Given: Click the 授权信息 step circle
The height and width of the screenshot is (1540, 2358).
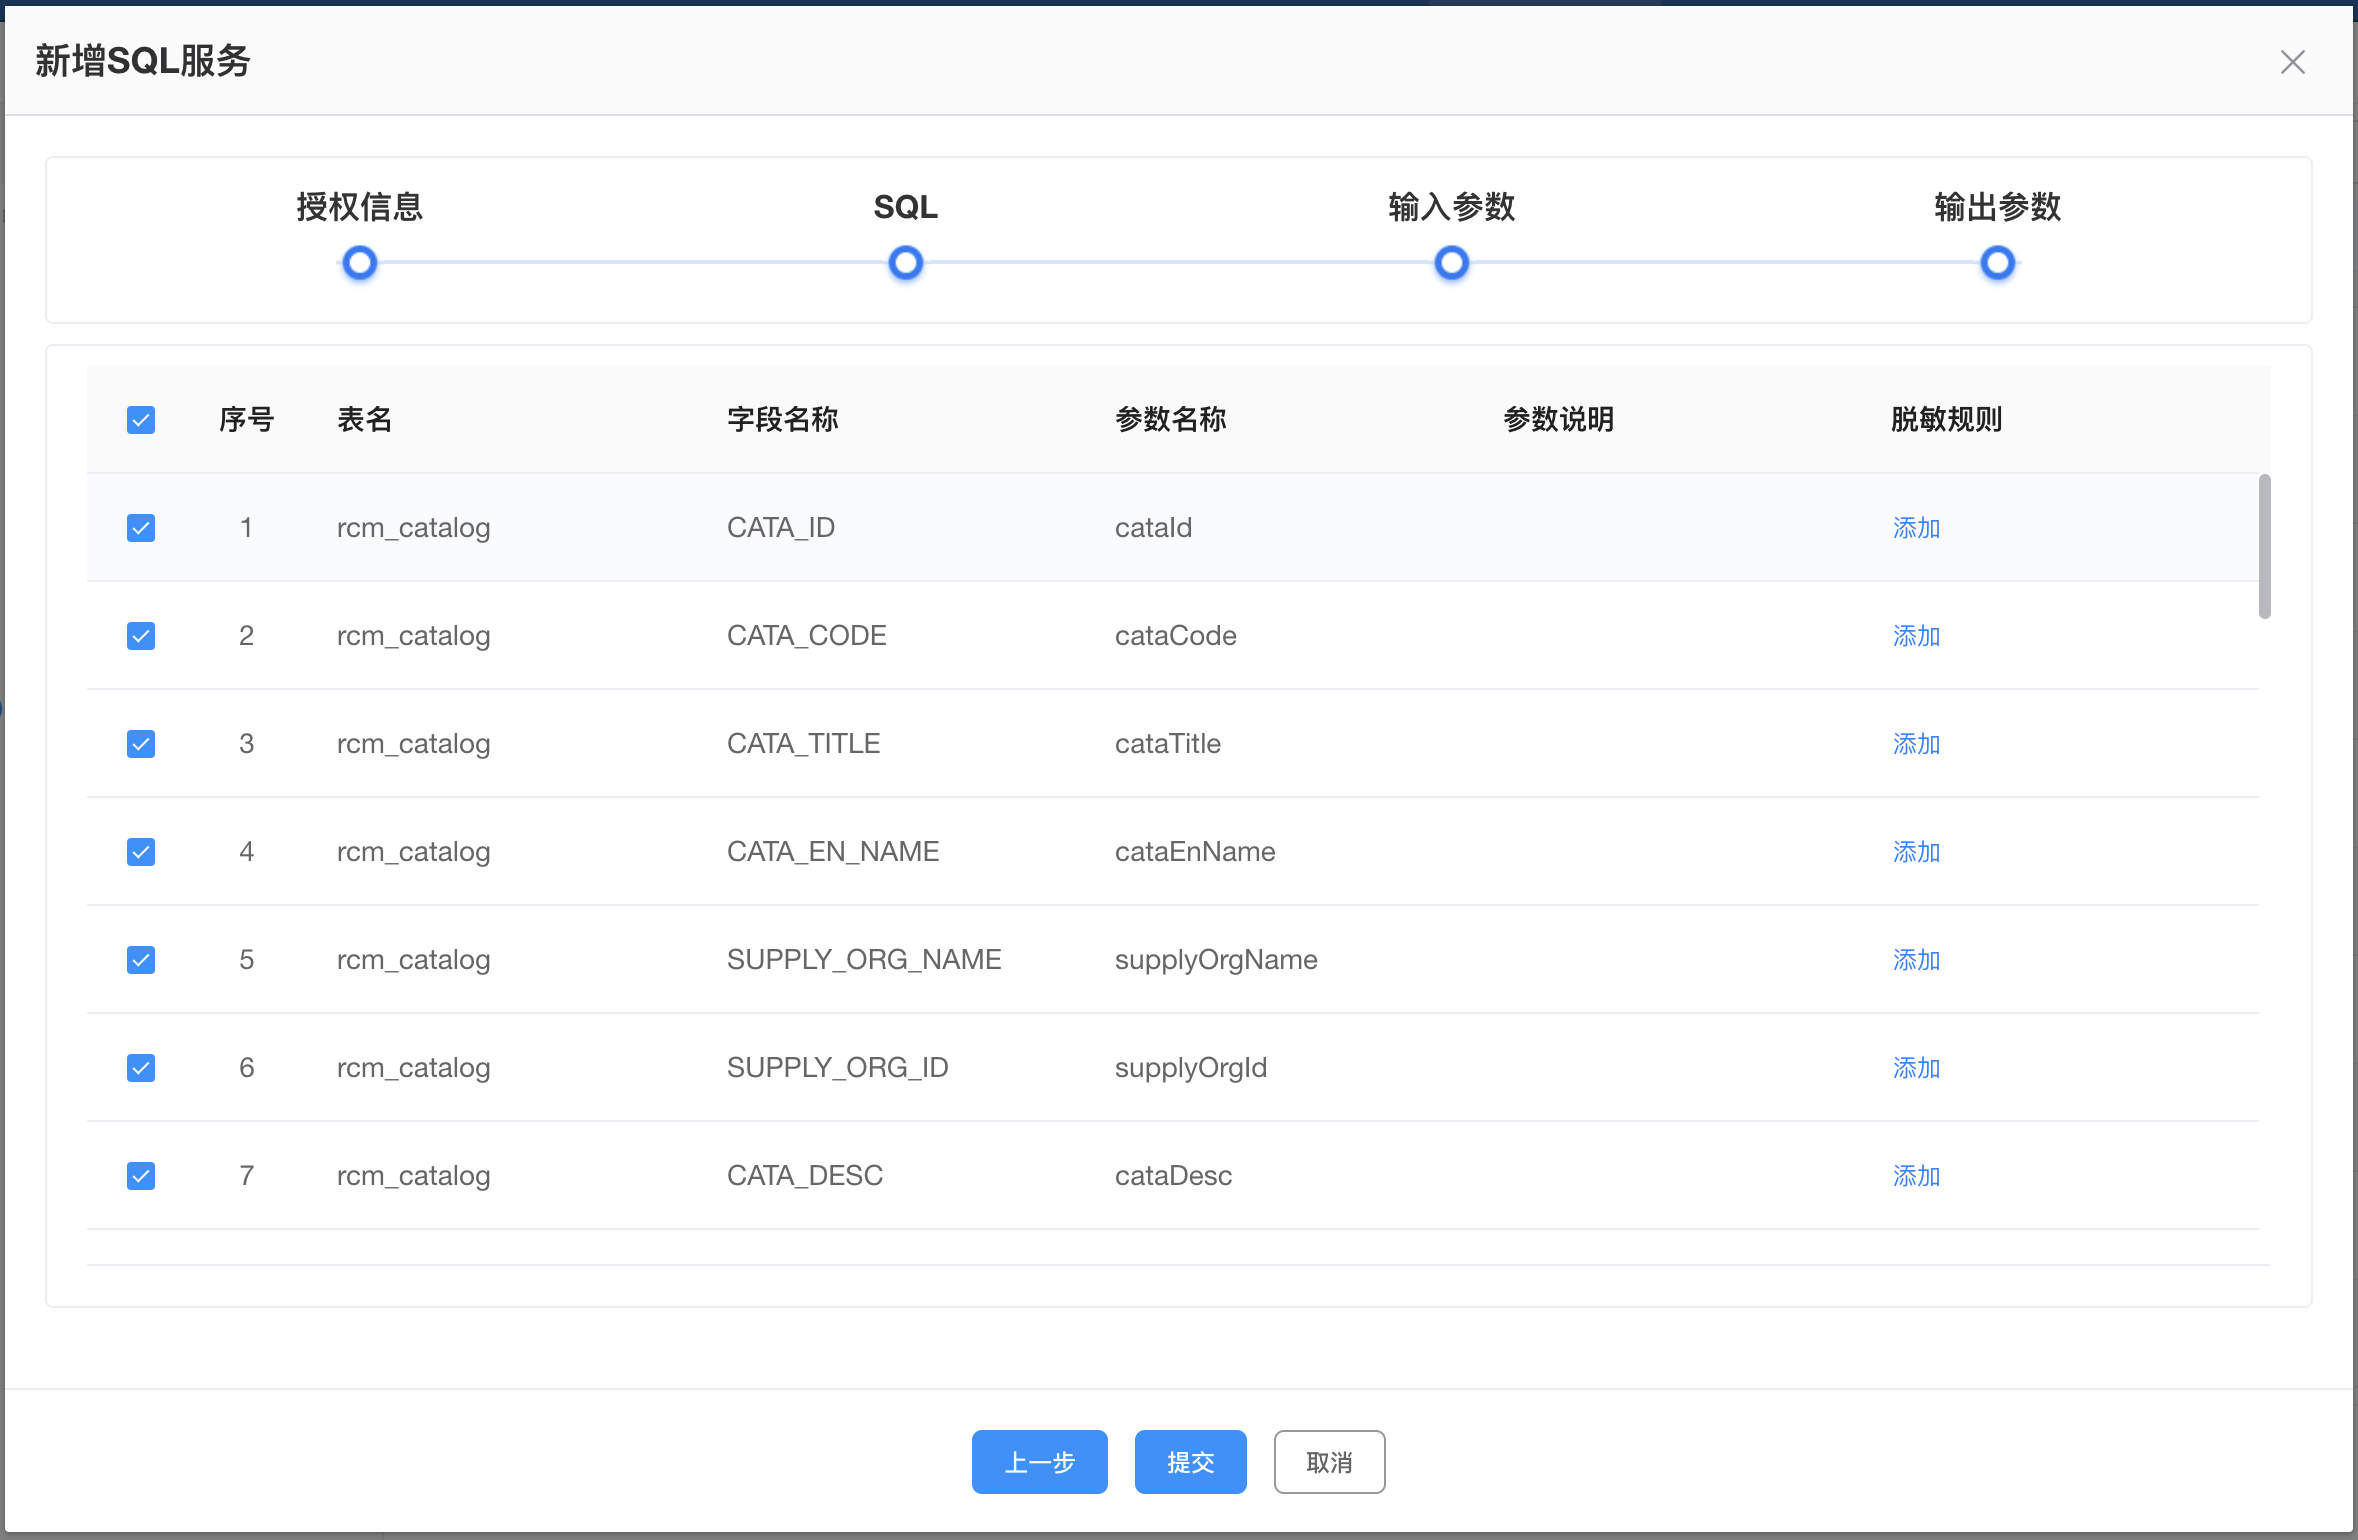Looking at the screenshot, I should (x=359, y=263).
